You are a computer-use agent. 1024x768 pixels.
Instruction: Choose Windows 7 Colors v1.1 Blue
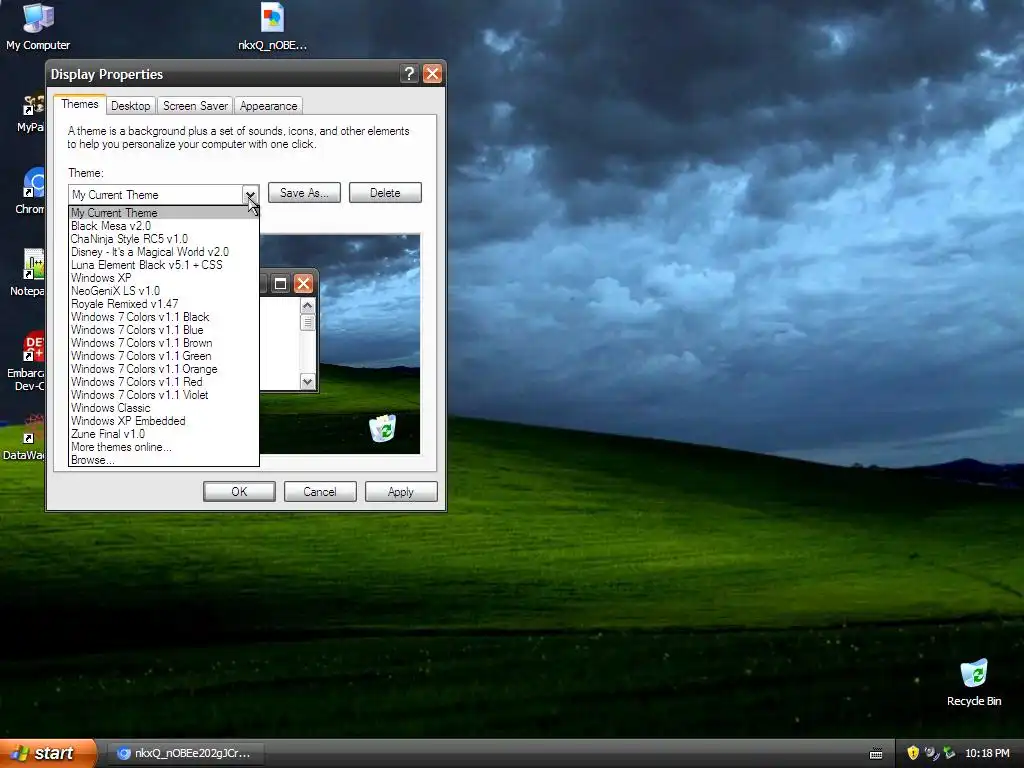tap(164, 330)
